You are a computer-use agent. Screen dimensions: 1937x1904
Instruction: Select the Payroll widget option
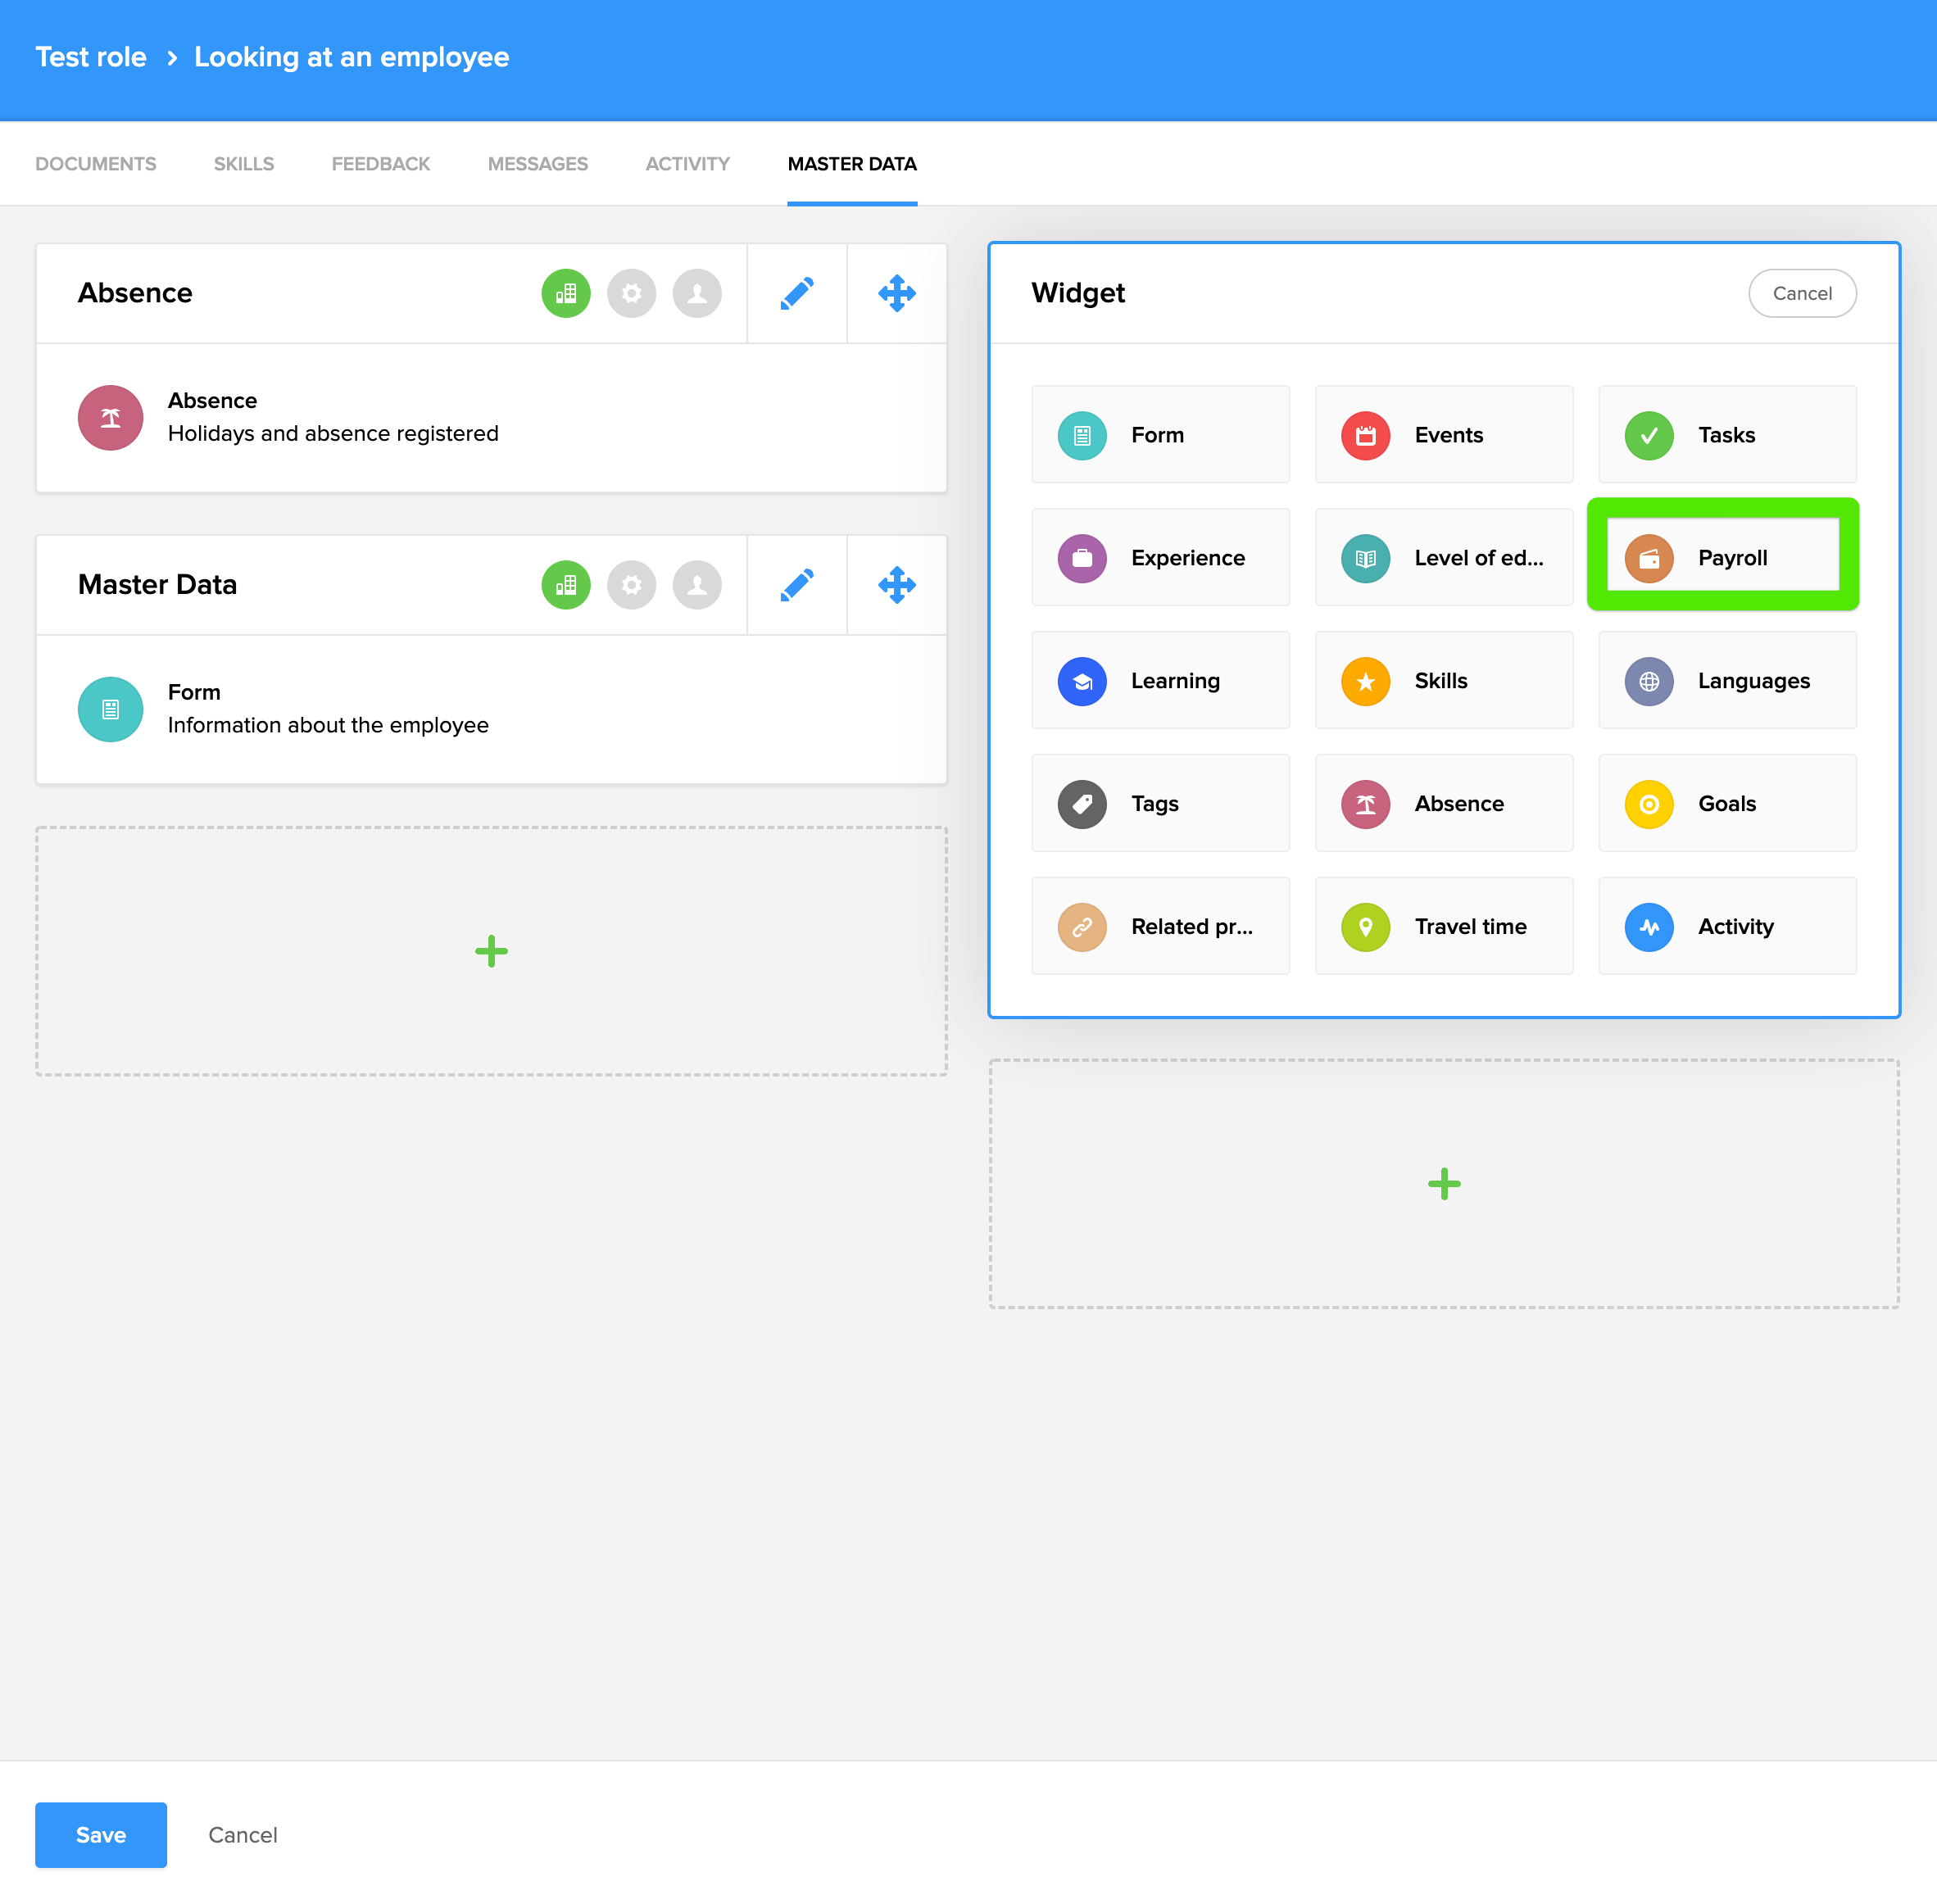pyautogui.click(x=1725, y=558)
